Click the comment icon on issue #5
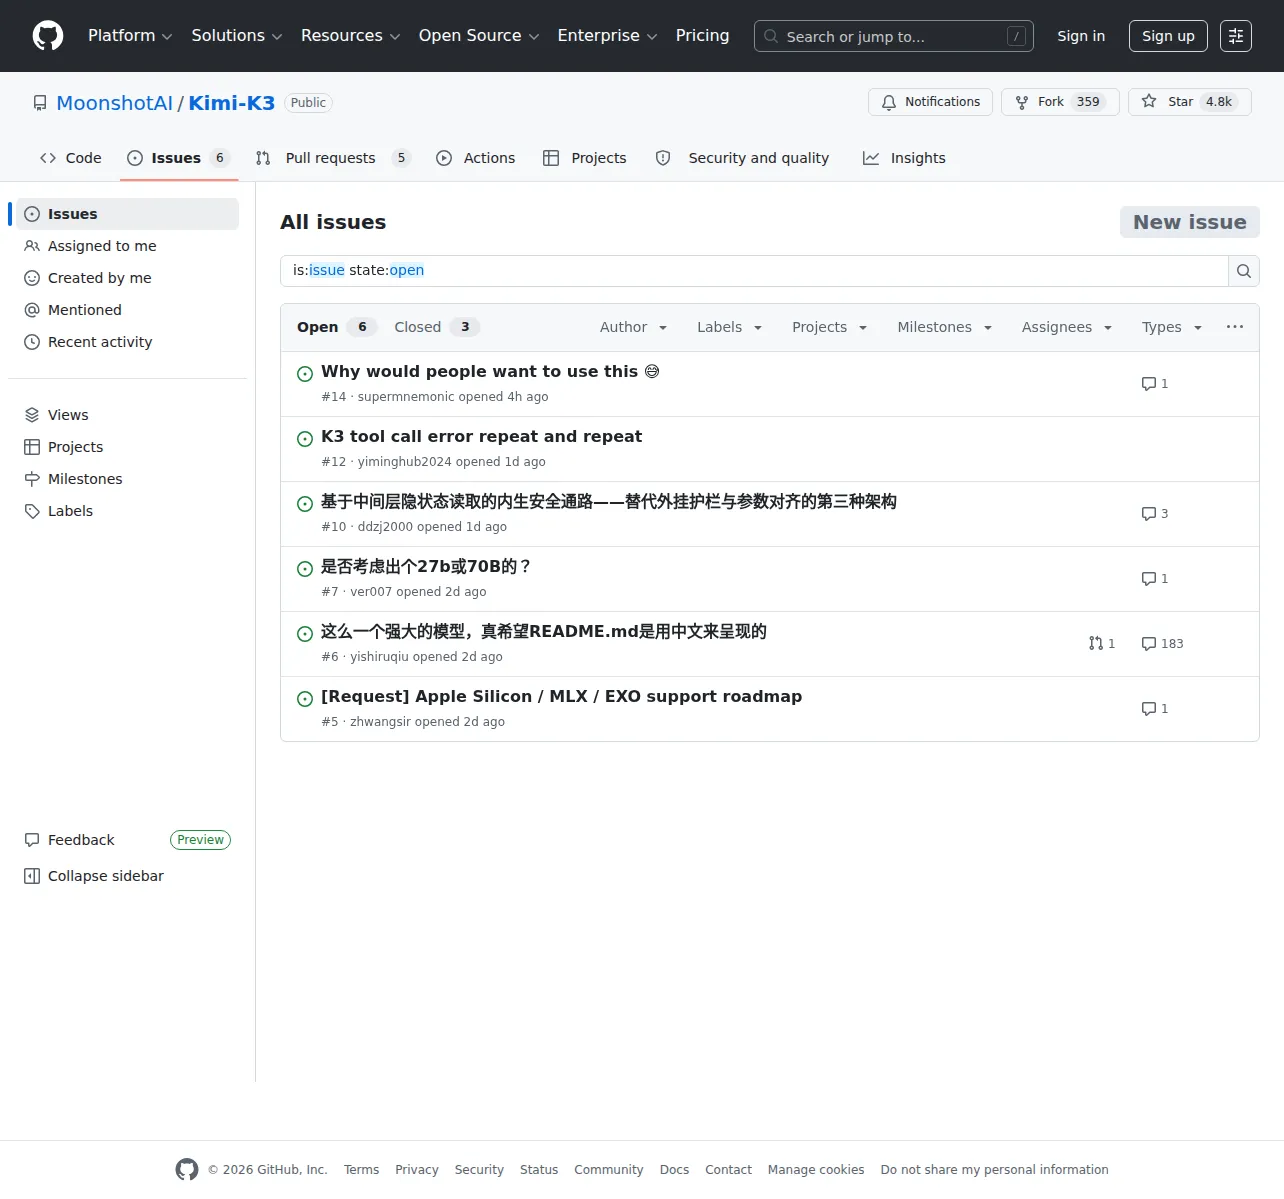 pyautogui.click(x=1149, y=709)
